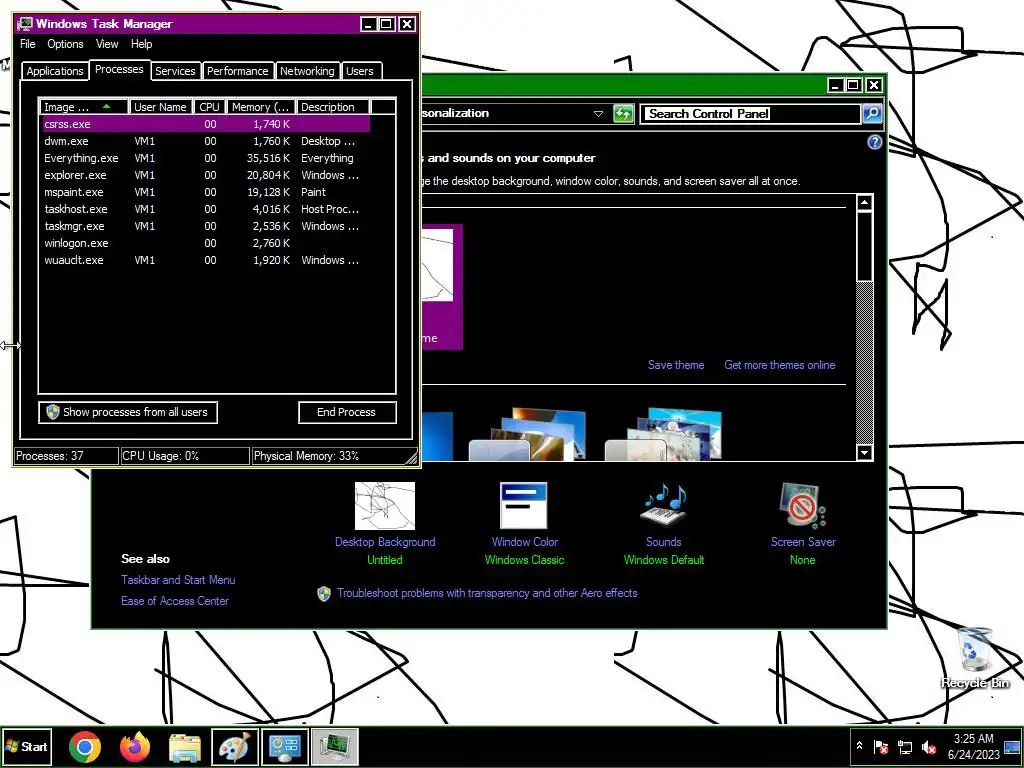Open Sounds settings icon

pyautogui.click(x=664, y=504)
